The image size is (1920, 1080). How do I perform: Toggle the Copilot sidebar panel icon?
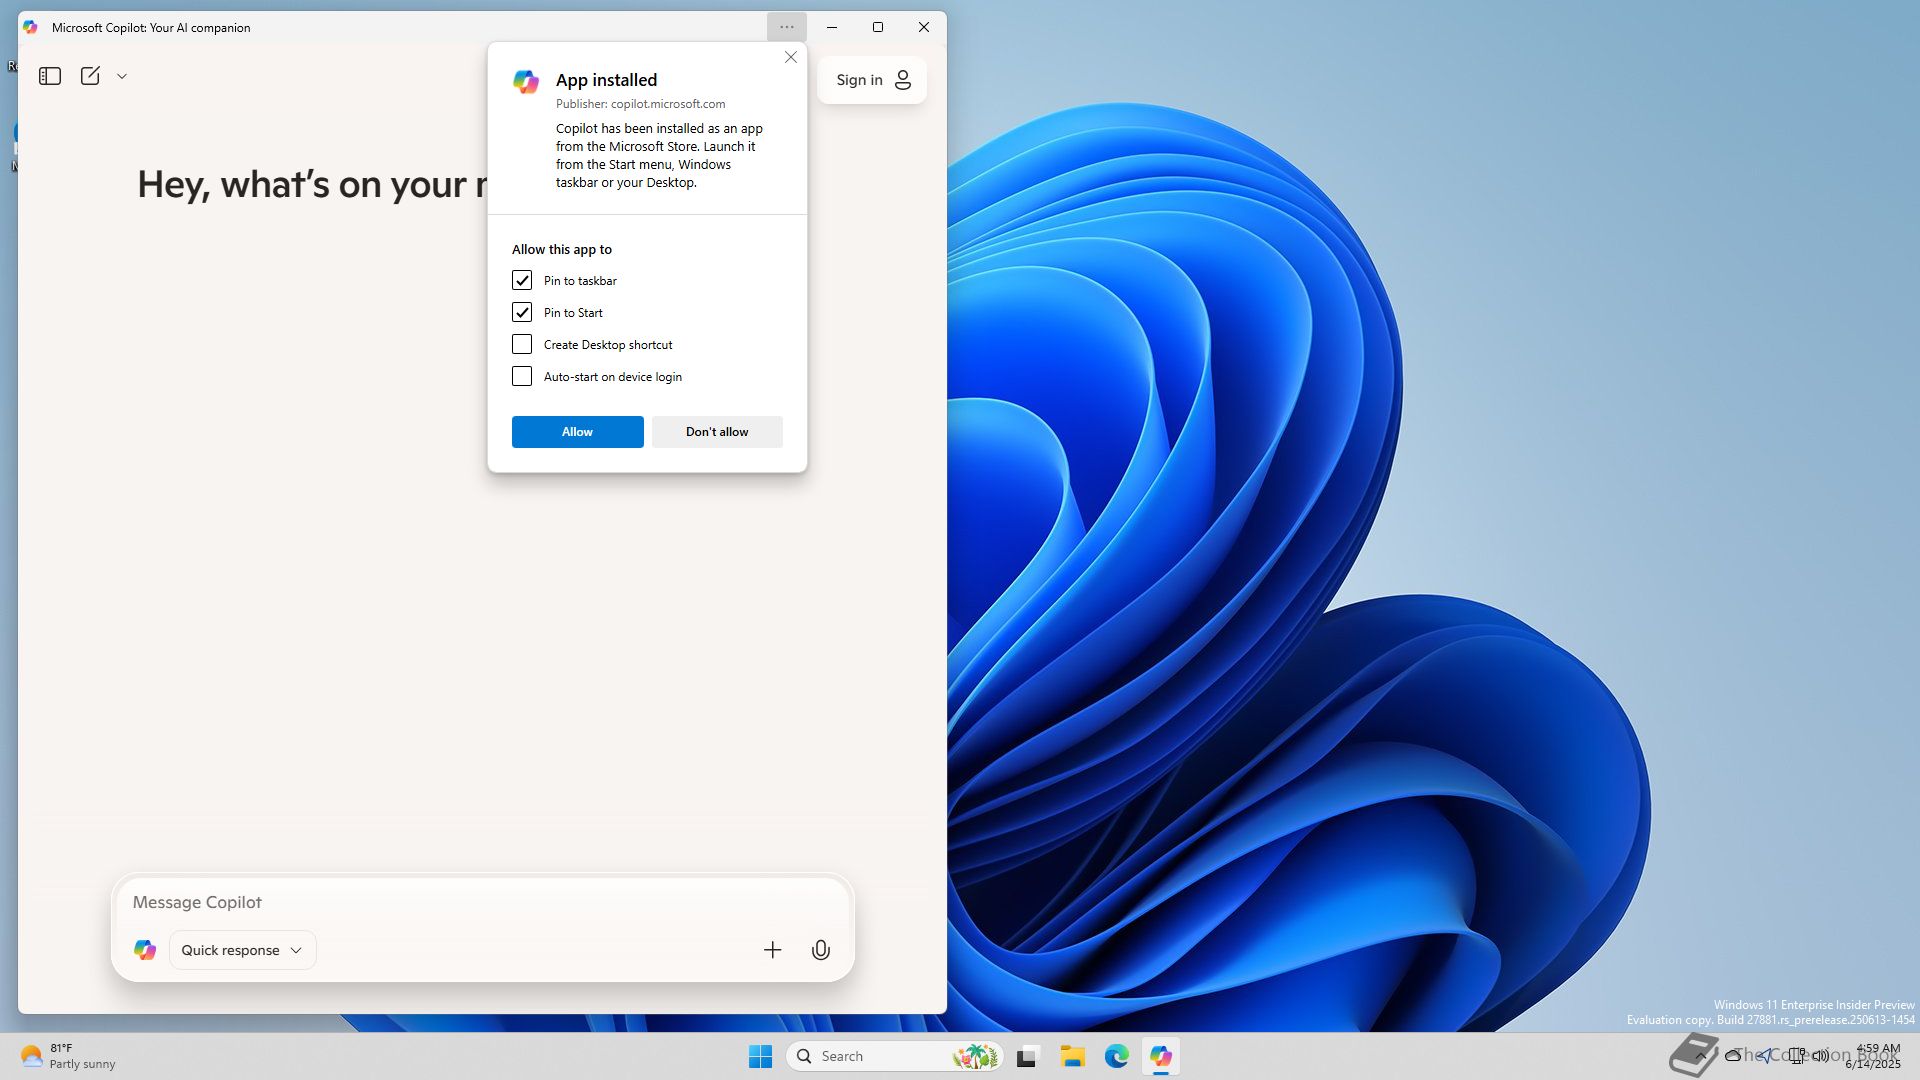coord(50,76)
